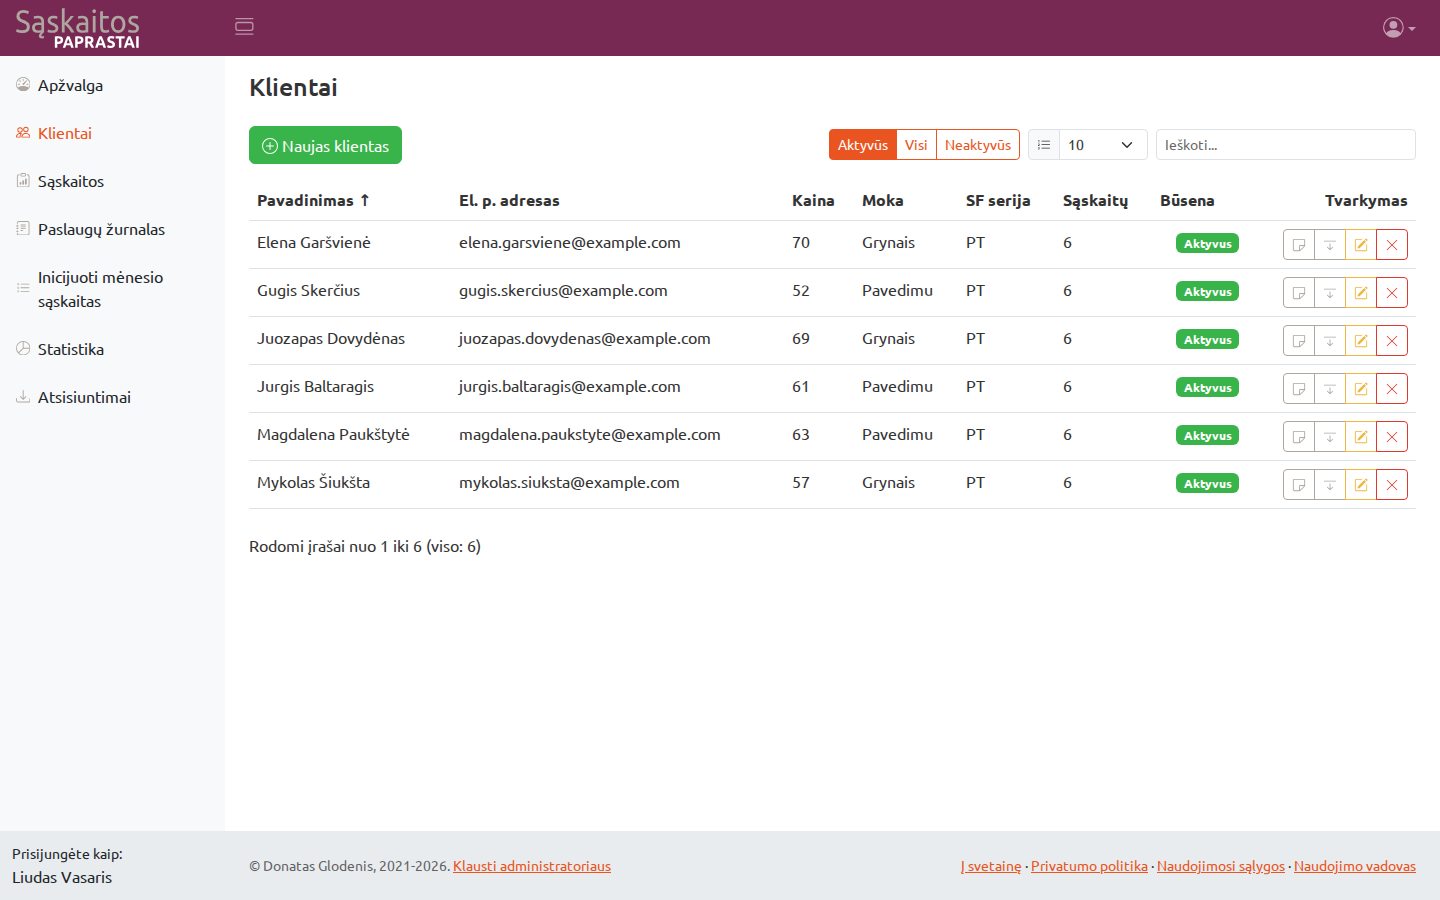1440x900 pixels.
Task: Open the note icon for Gugis Skerčius
Action: [x=1299, y=293]
